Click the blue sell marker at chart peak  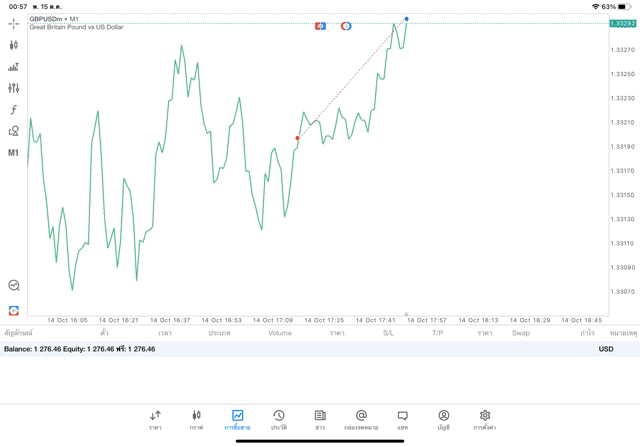coord(407,19)
